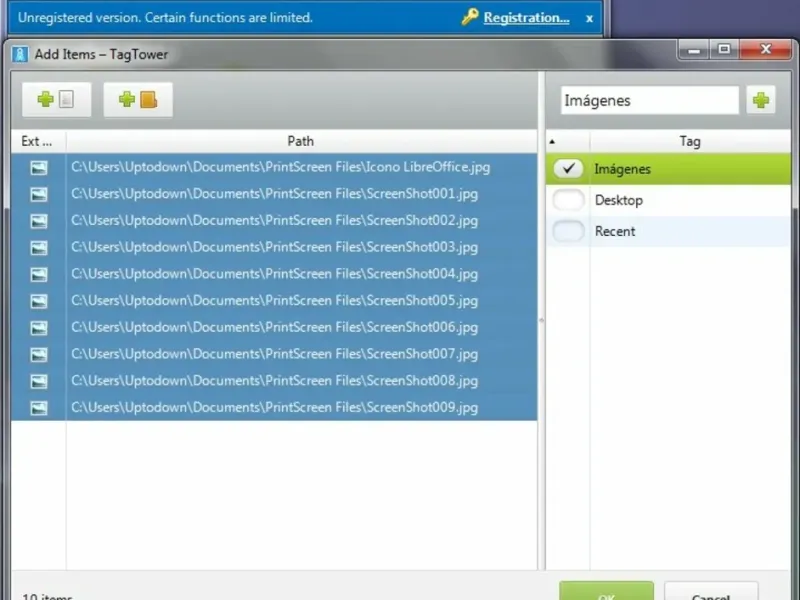Screen dimensions: 800x600
Task: Click the sort arrow column header in tags
Action: pyautogui.click(x=568, y=141)
